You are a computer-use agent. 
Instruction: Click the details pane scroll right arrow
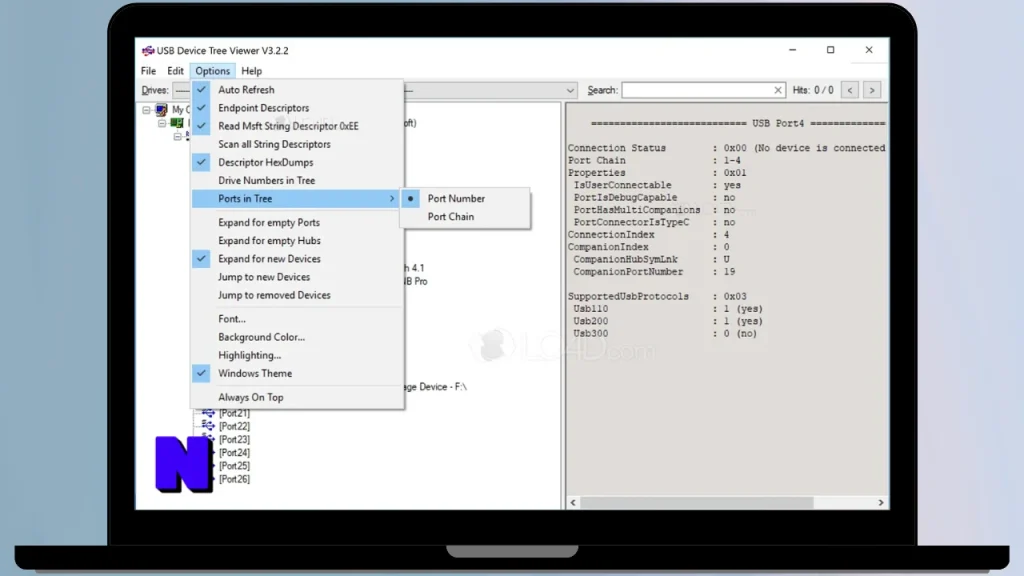pyautogui.click(x=880, y=503)
